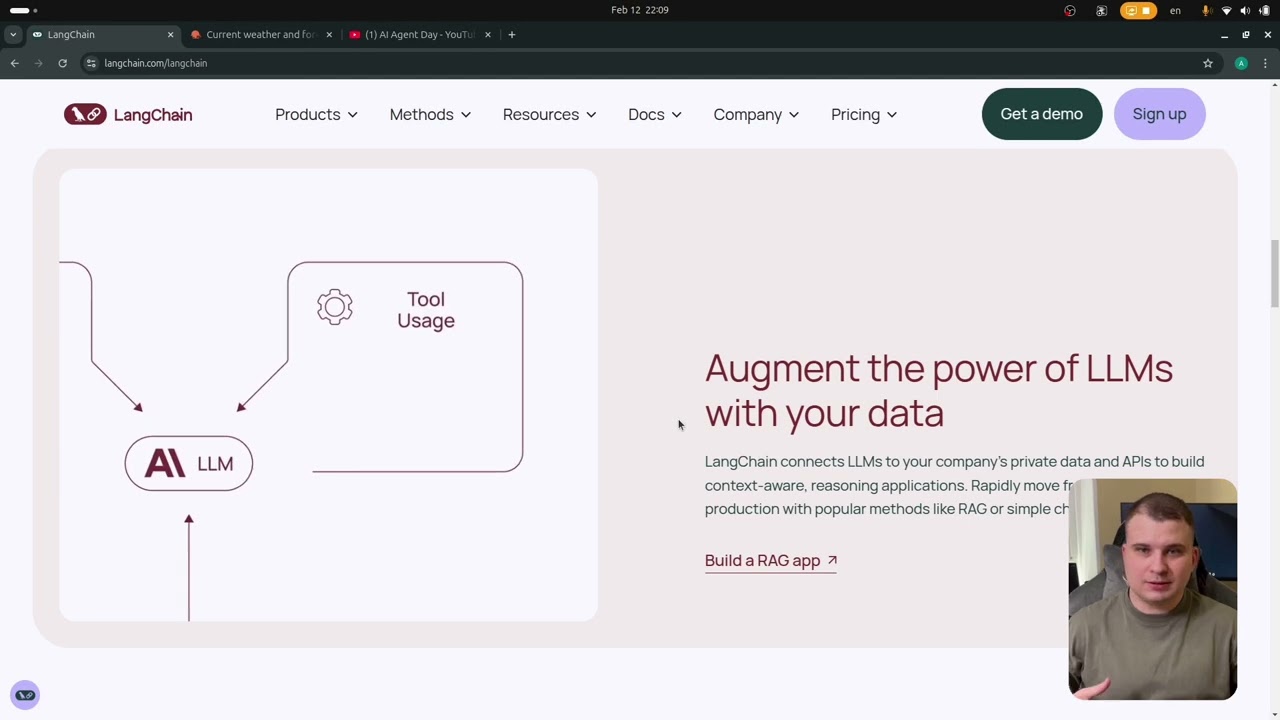Screen dimensions: 1280x720
Task: Open the arrow icon on Build a RAG app
Action: [832, 560]
